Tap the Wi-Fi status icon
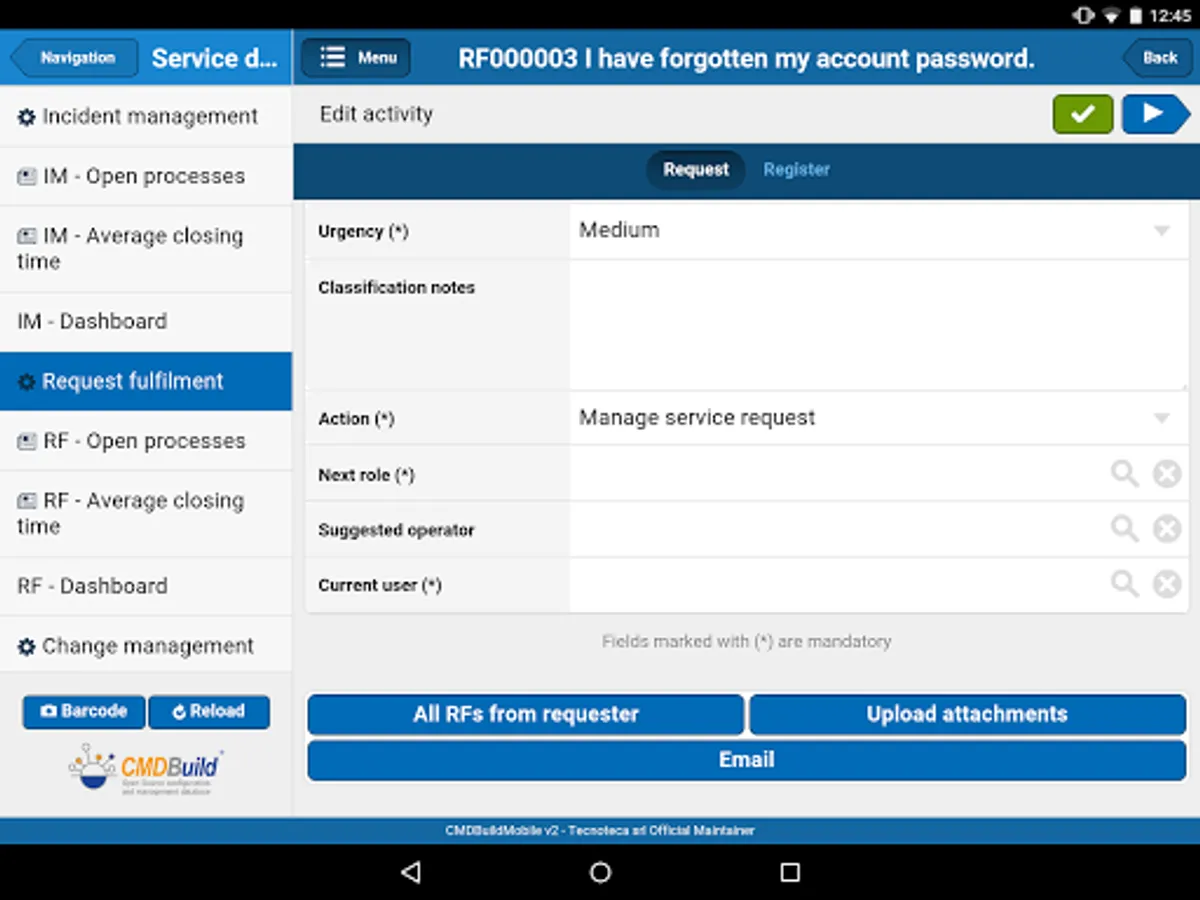1200x900 pixels. pos(1111,15)
